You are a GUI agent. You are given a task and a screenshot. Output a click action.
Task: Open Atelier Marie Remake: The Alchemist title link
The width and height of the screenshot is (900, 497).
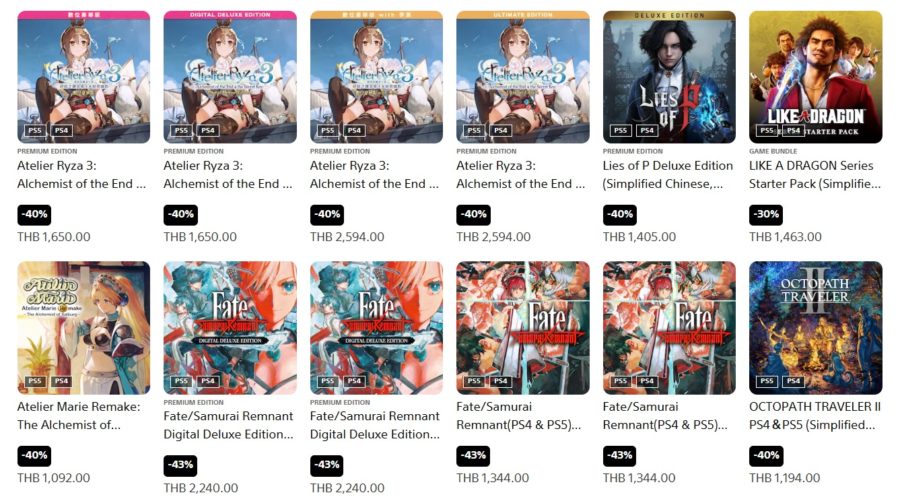pyautogui.click(x=79, y=416)
